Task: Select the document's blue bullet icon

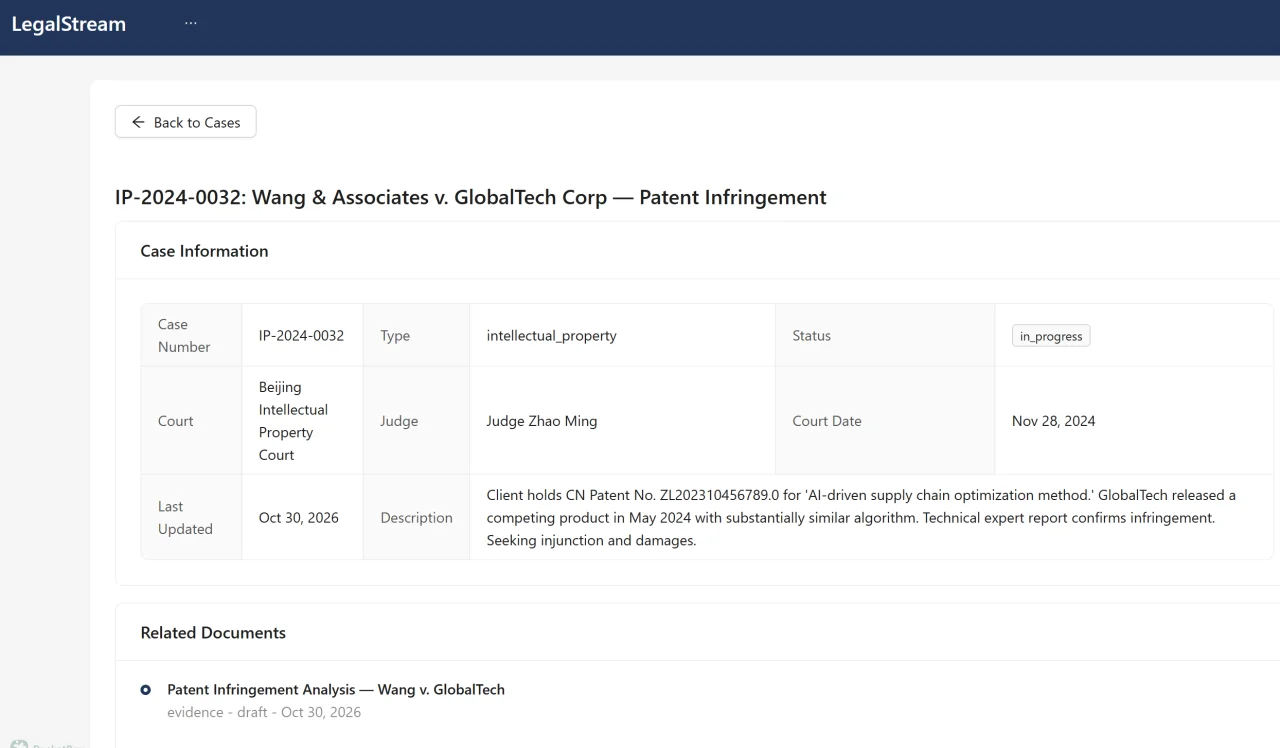Action: pos(146,689)
